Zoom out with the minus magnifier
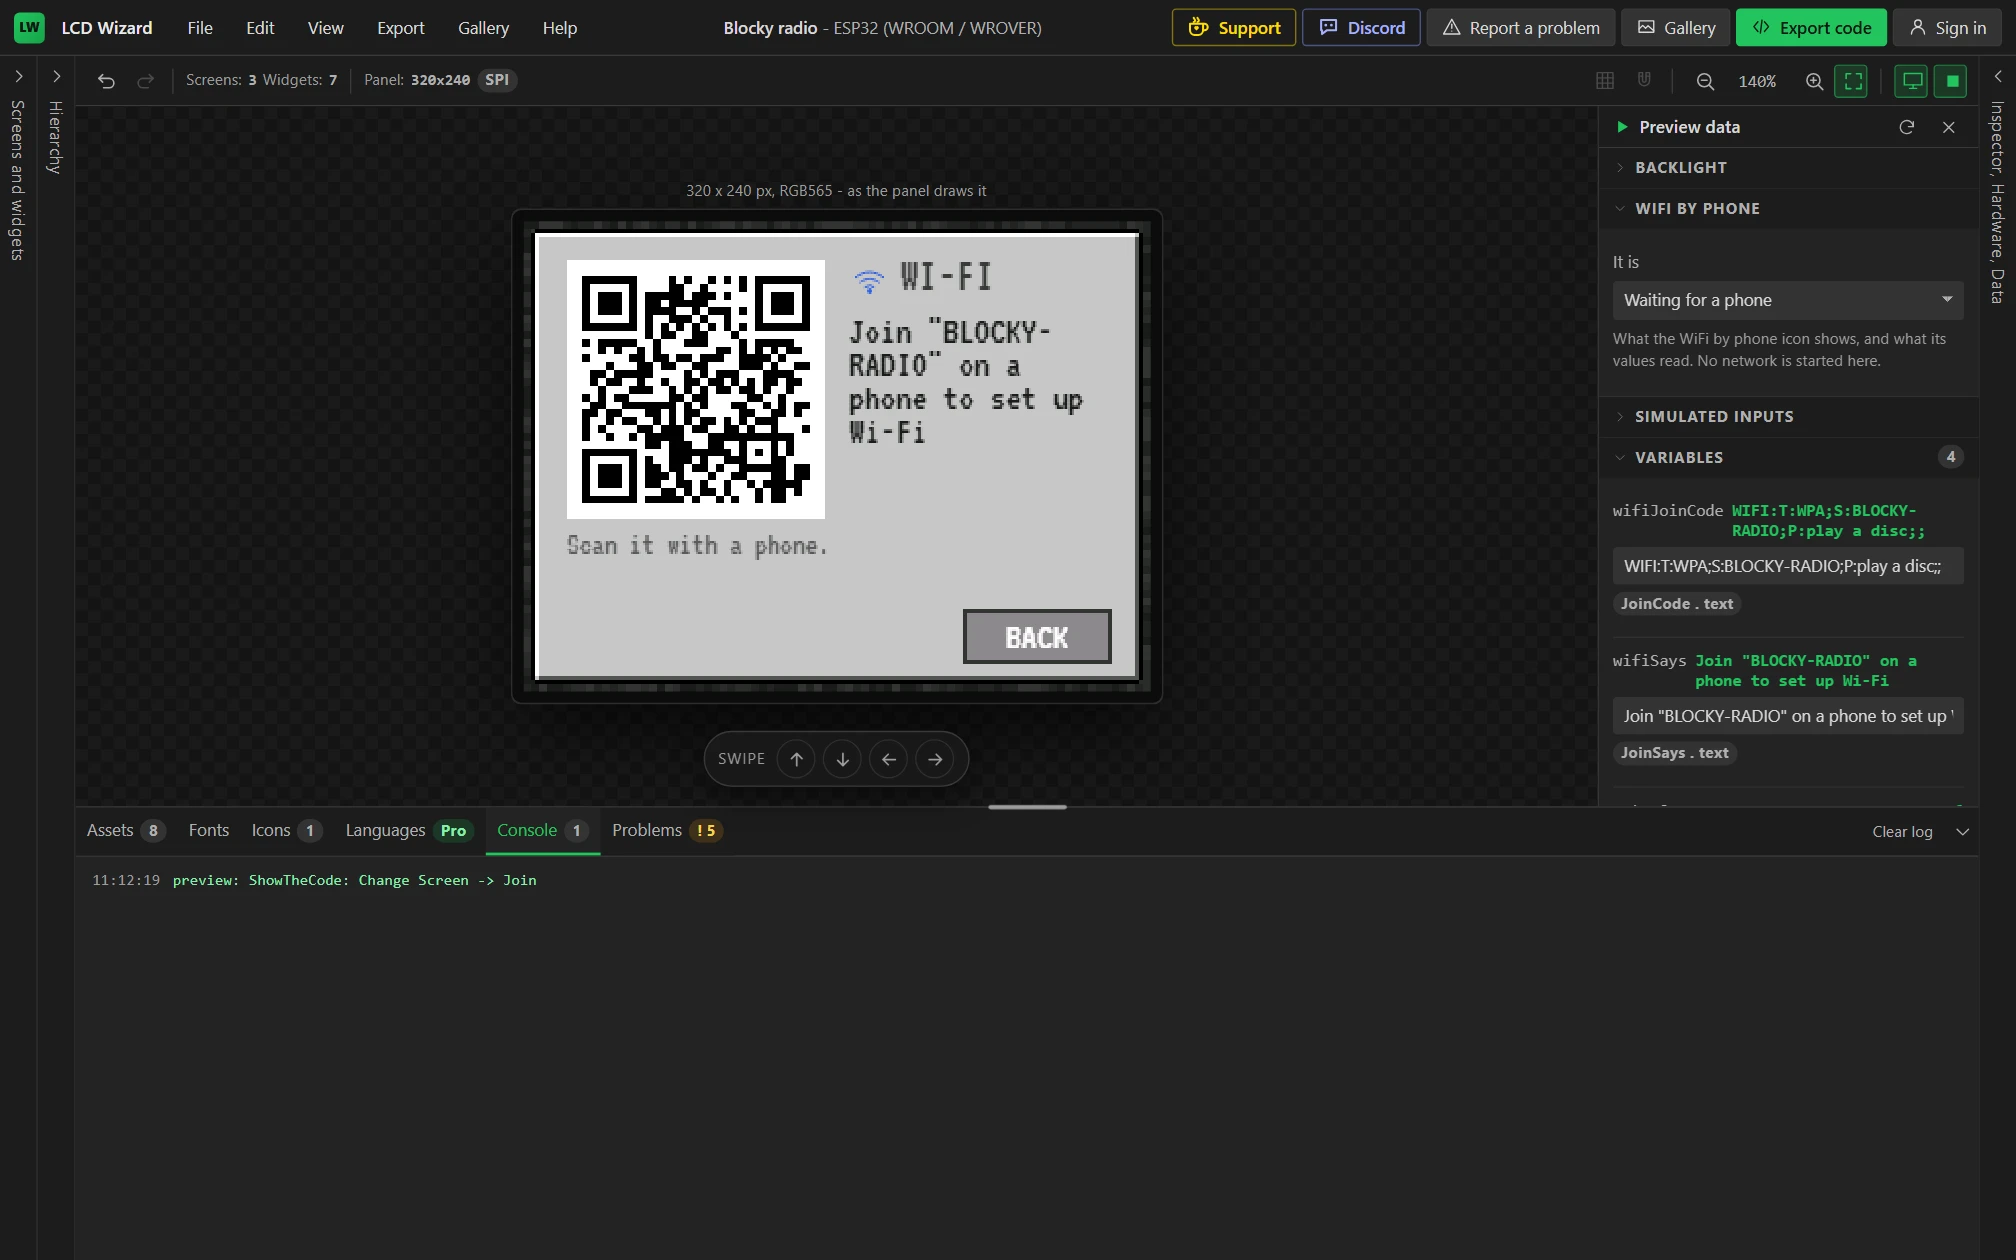This screenshot has width=2016, height=1260. (1705, 81)
